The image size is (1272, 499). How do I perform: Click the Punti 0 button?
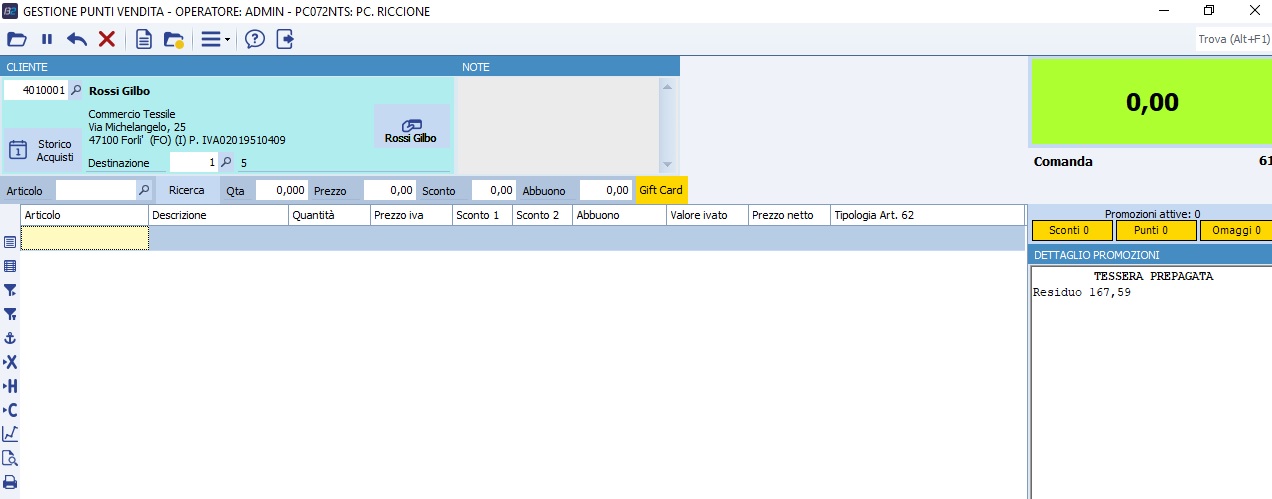(x=1156, y=230)
